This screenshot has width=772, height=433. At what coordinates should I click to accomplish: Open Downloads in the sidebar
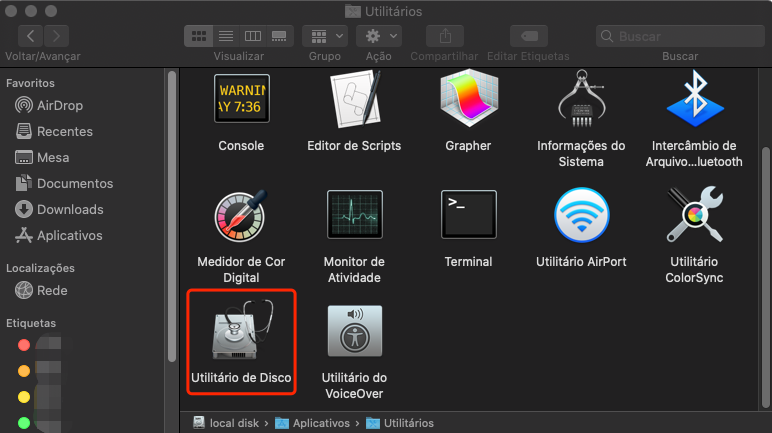click(x=59, y=210)
